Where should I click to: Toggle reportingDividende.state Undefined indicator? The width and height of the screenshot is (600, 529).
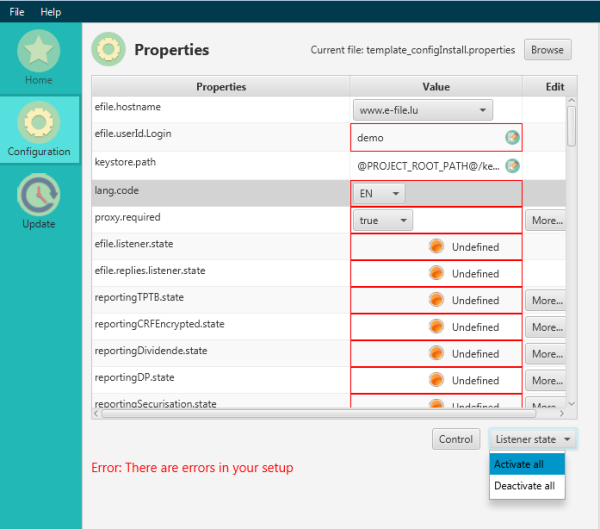[436, 353]
